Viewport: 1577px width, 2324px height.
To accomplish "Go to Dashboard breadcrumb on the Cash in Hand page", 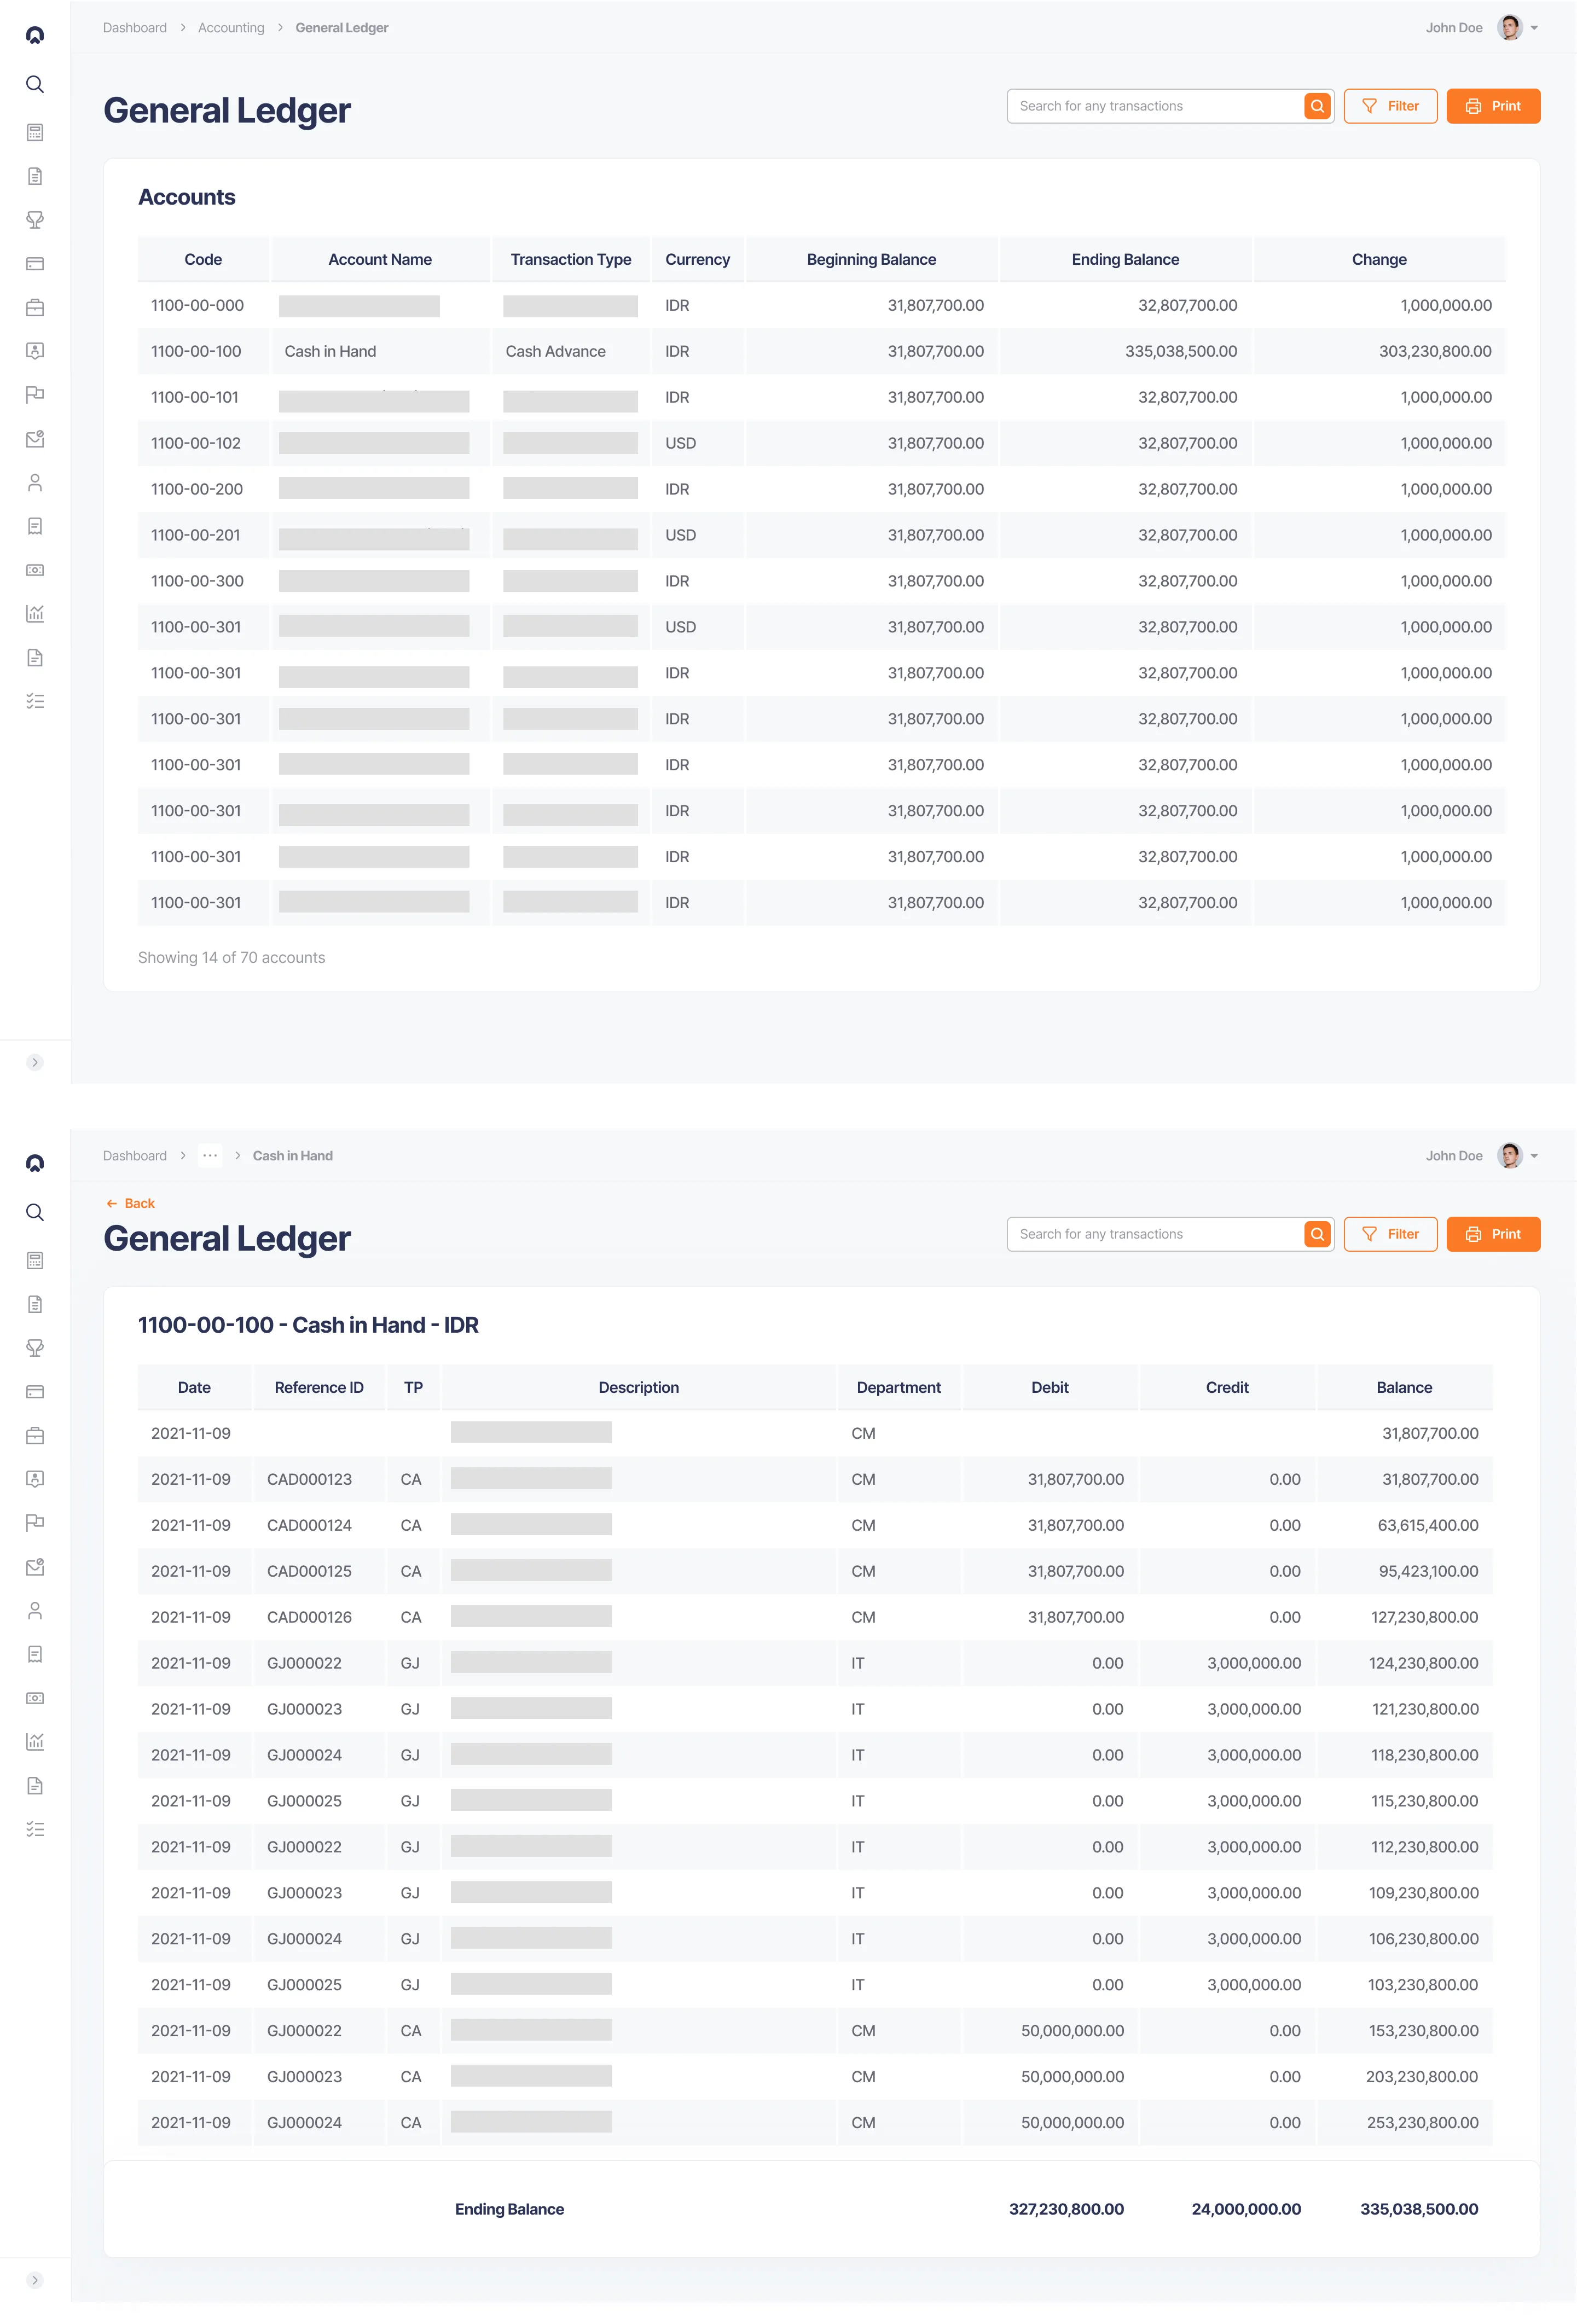I will (x=135, y=1156).
